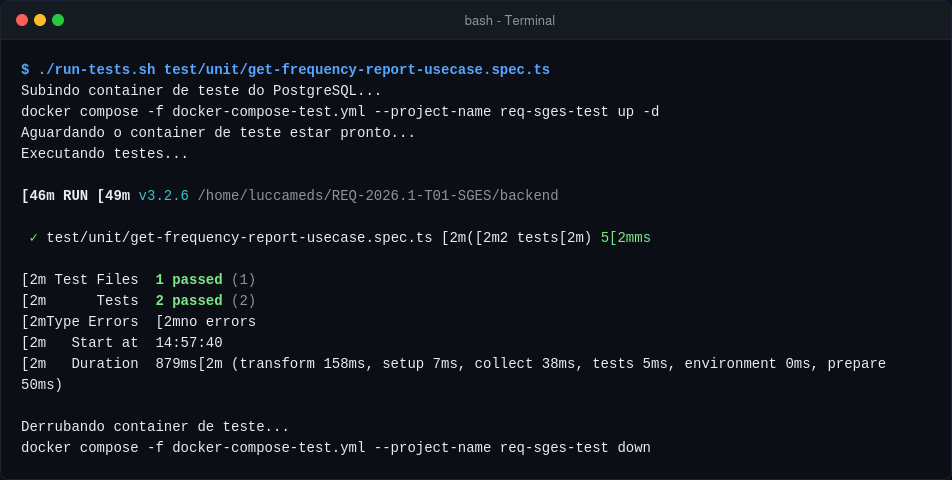The image size is (952, 480).
Task: Click the RUN label in the output
Action: [75, 196]
